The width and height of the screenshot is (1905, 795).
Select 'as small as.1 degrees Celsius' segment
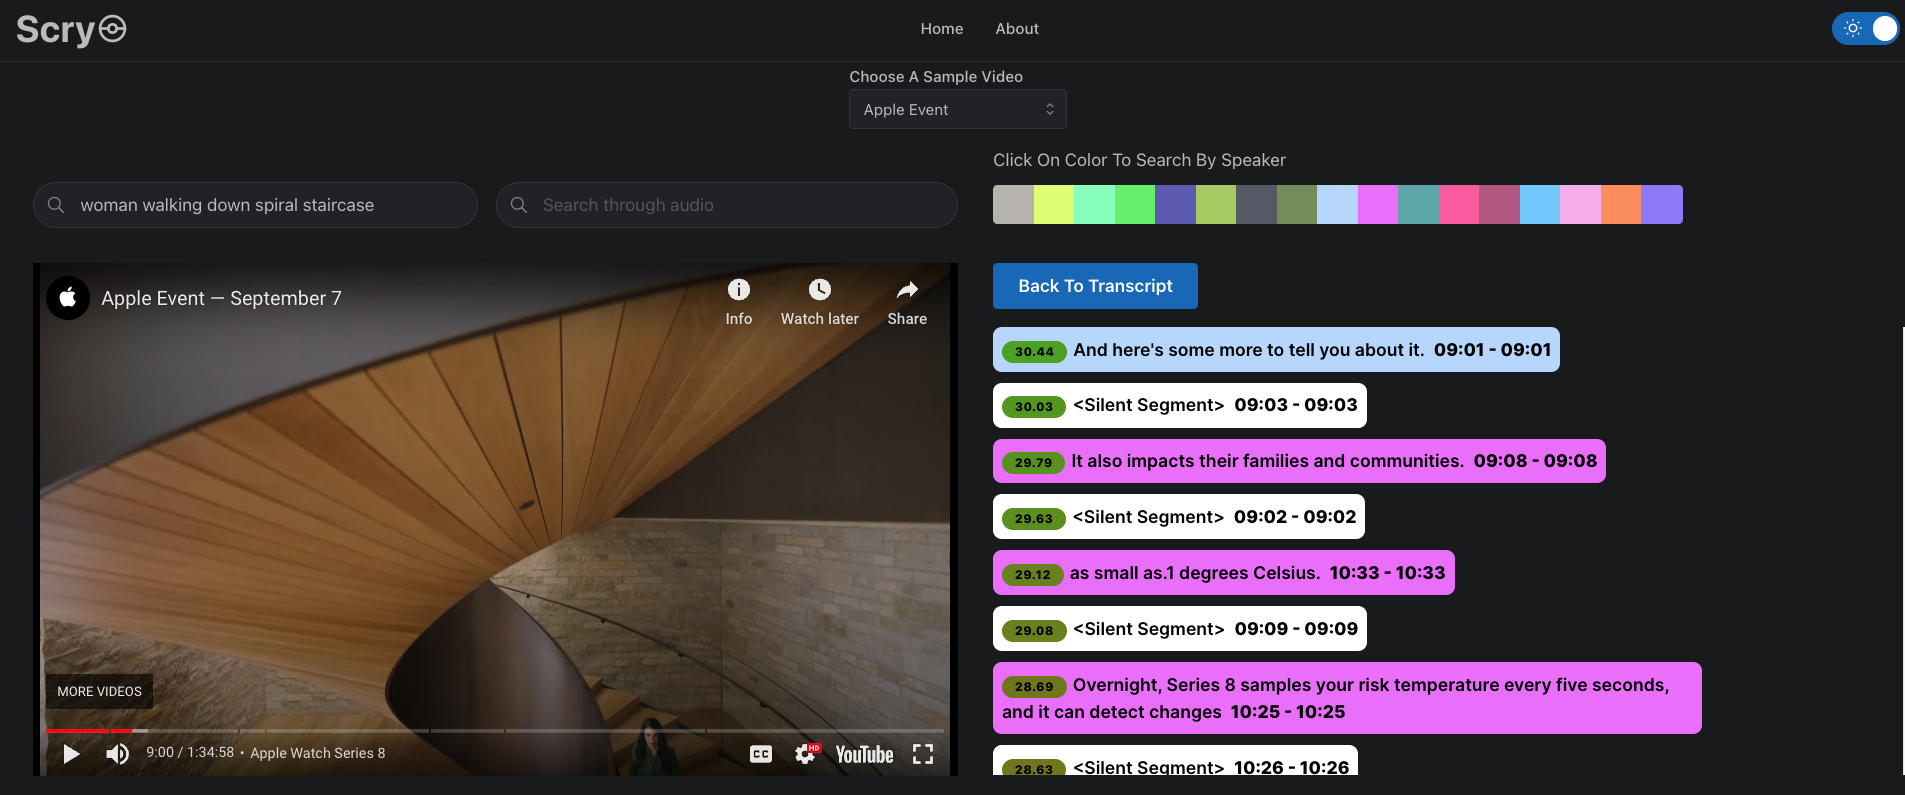1224,573
